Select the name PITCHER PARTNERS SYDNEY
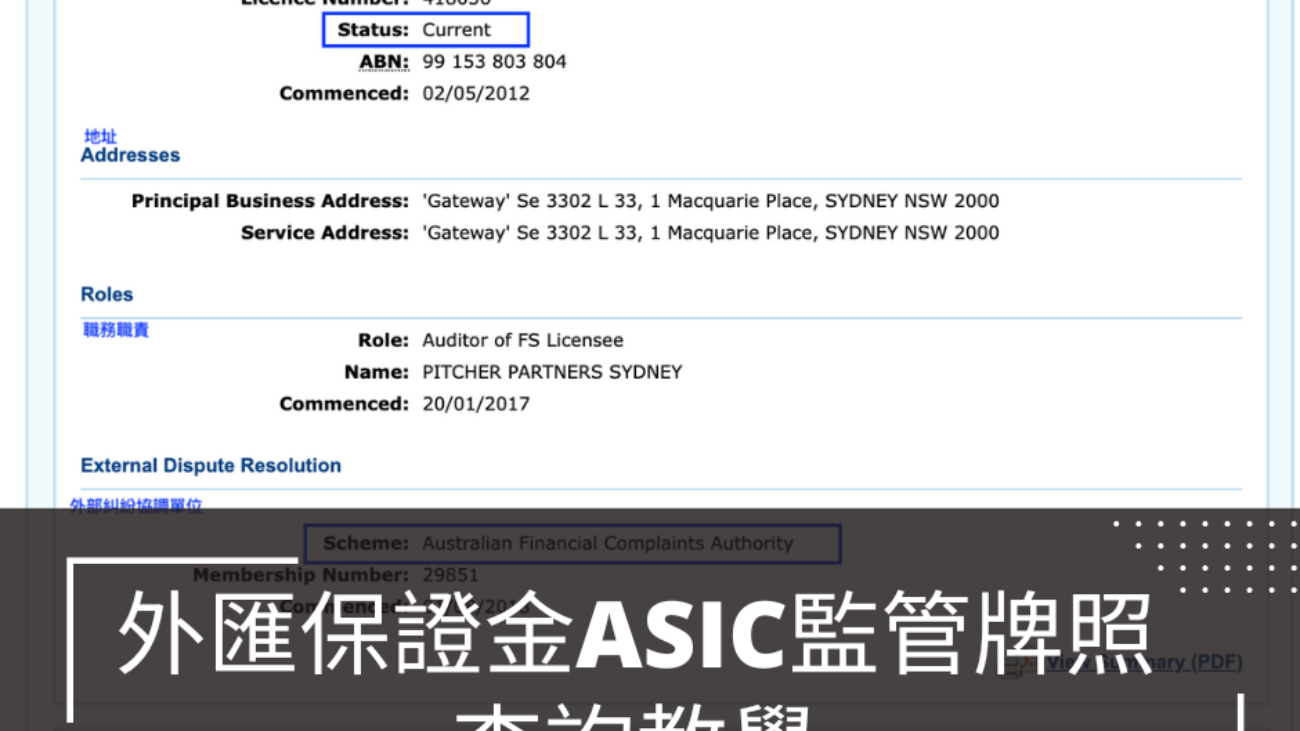 (x=552, y=372)
